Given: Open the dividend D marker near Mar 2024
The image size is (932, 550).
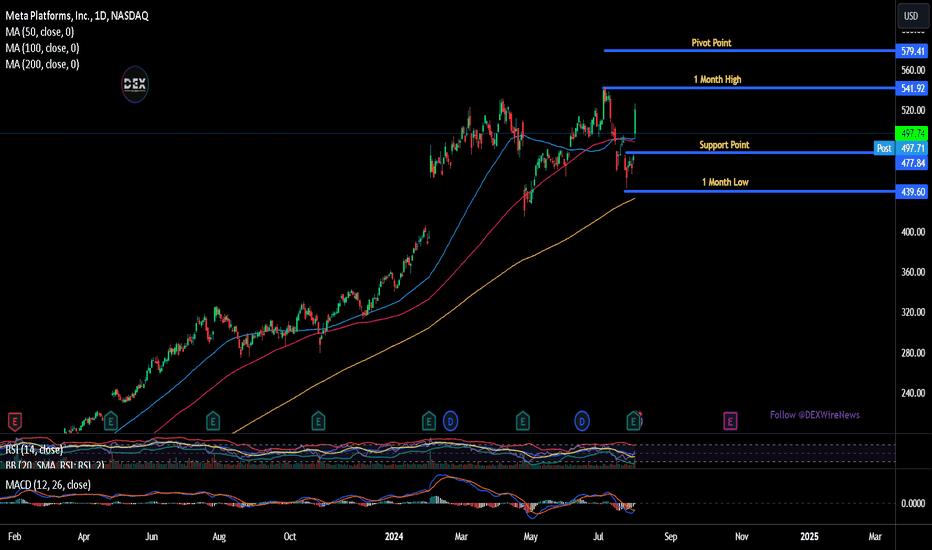Looking at the screenshot, I should [x=451, y=422].
